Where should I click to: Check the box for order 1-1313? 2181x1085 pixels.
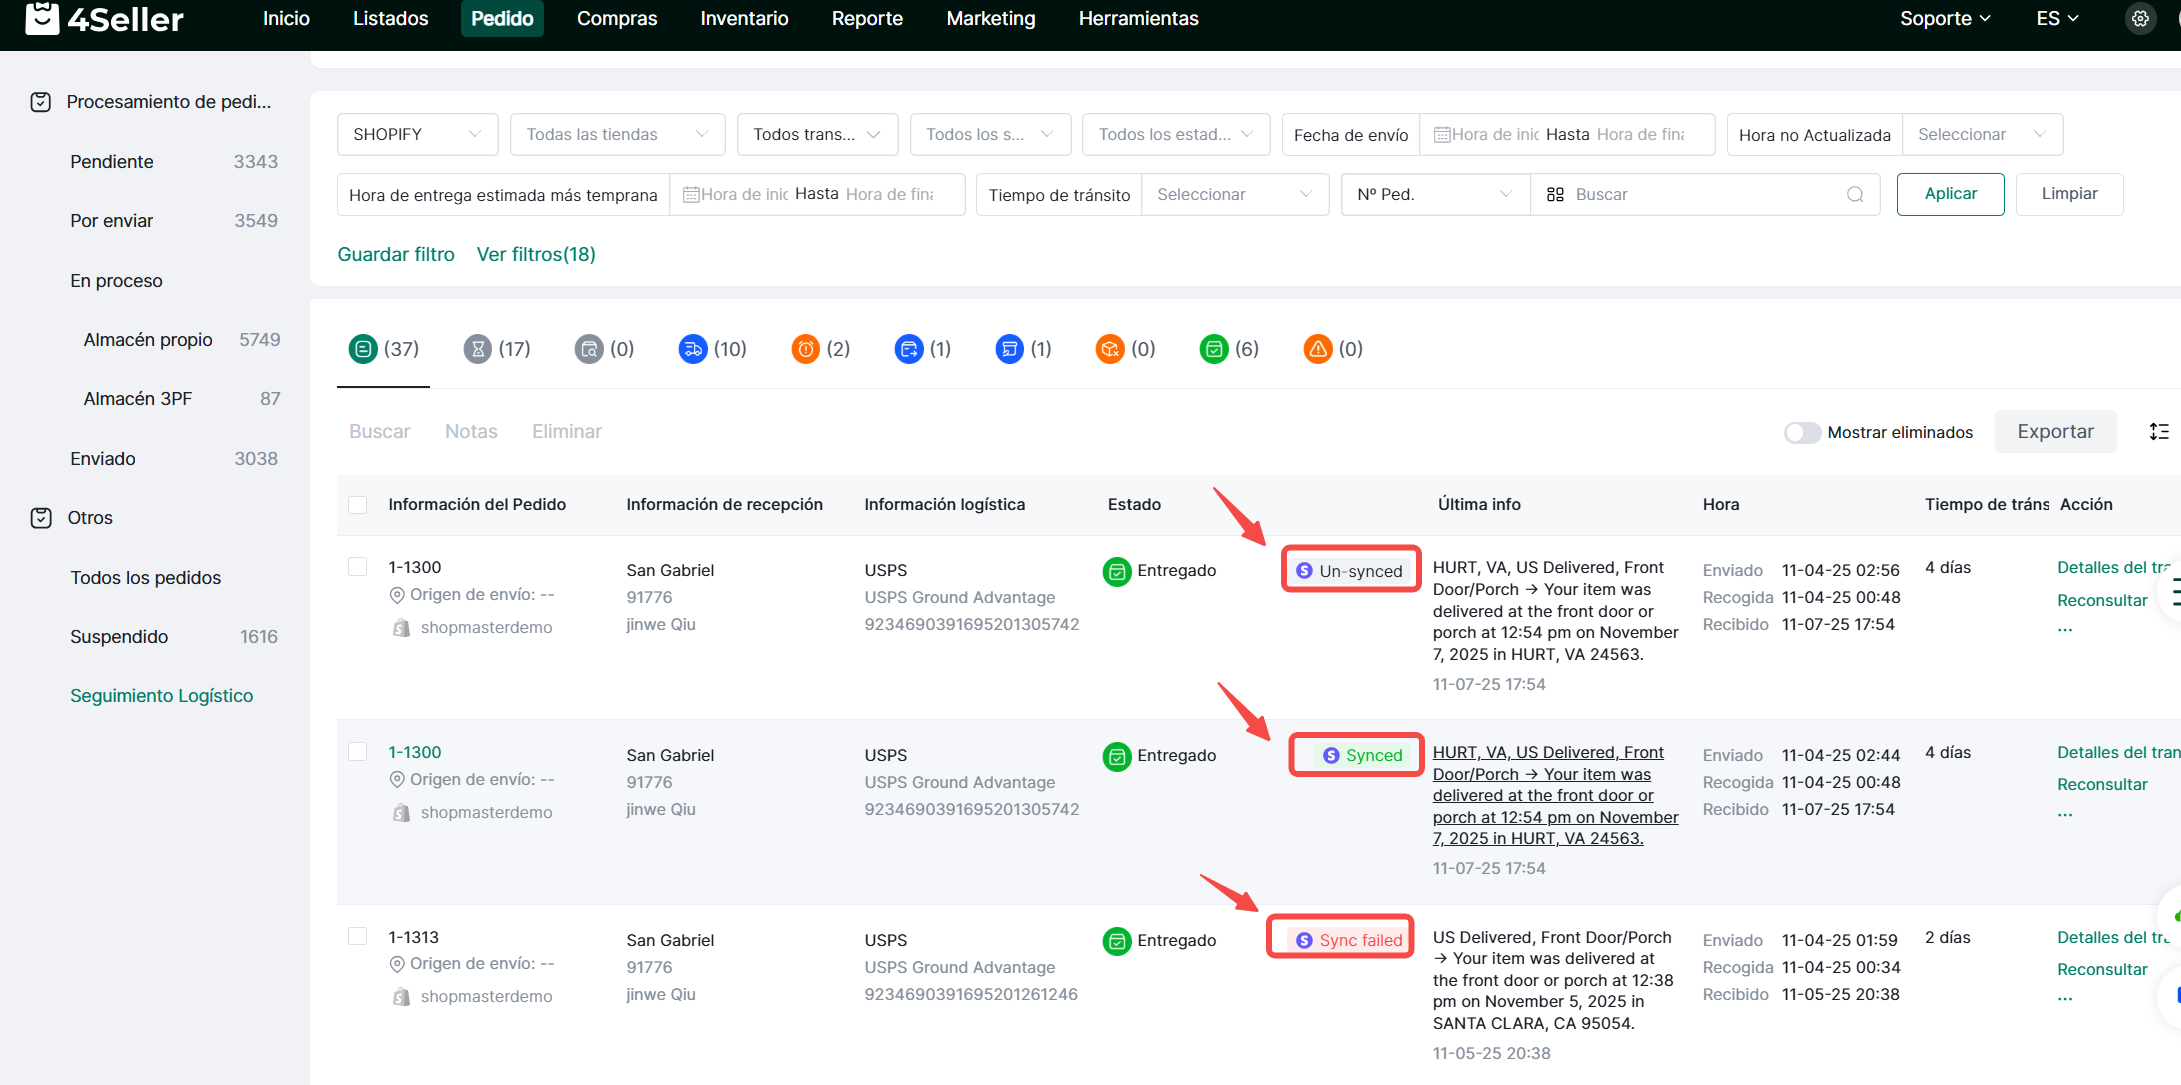click(x=357, y=937)
